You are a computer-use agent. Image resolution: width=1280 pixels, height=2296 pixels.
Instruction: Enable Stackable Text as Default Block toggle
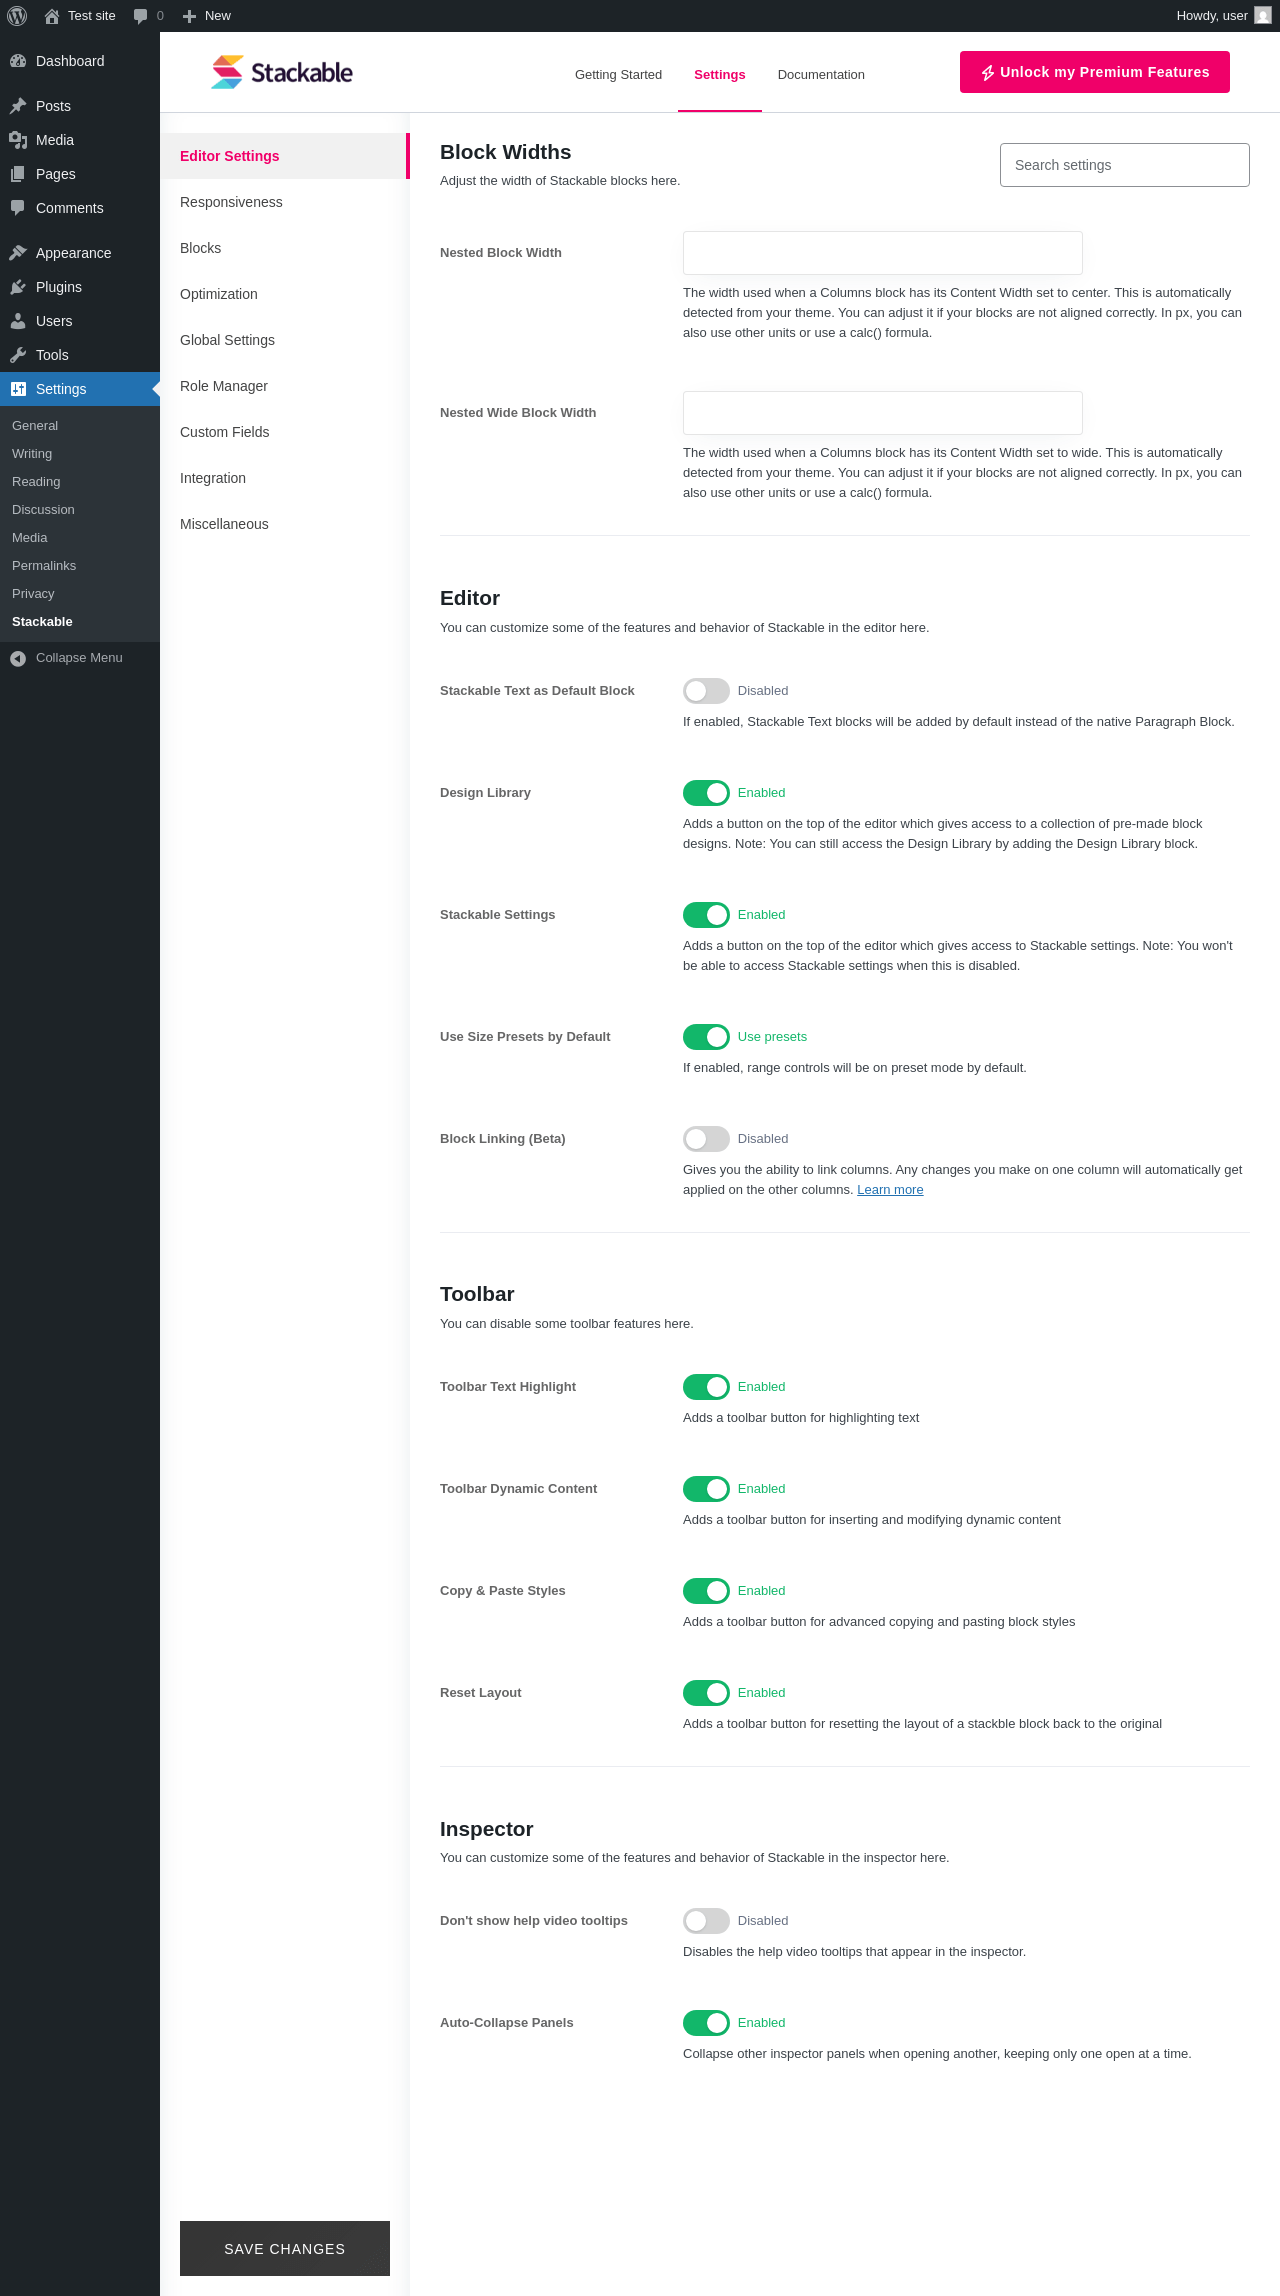click(706, 691)
